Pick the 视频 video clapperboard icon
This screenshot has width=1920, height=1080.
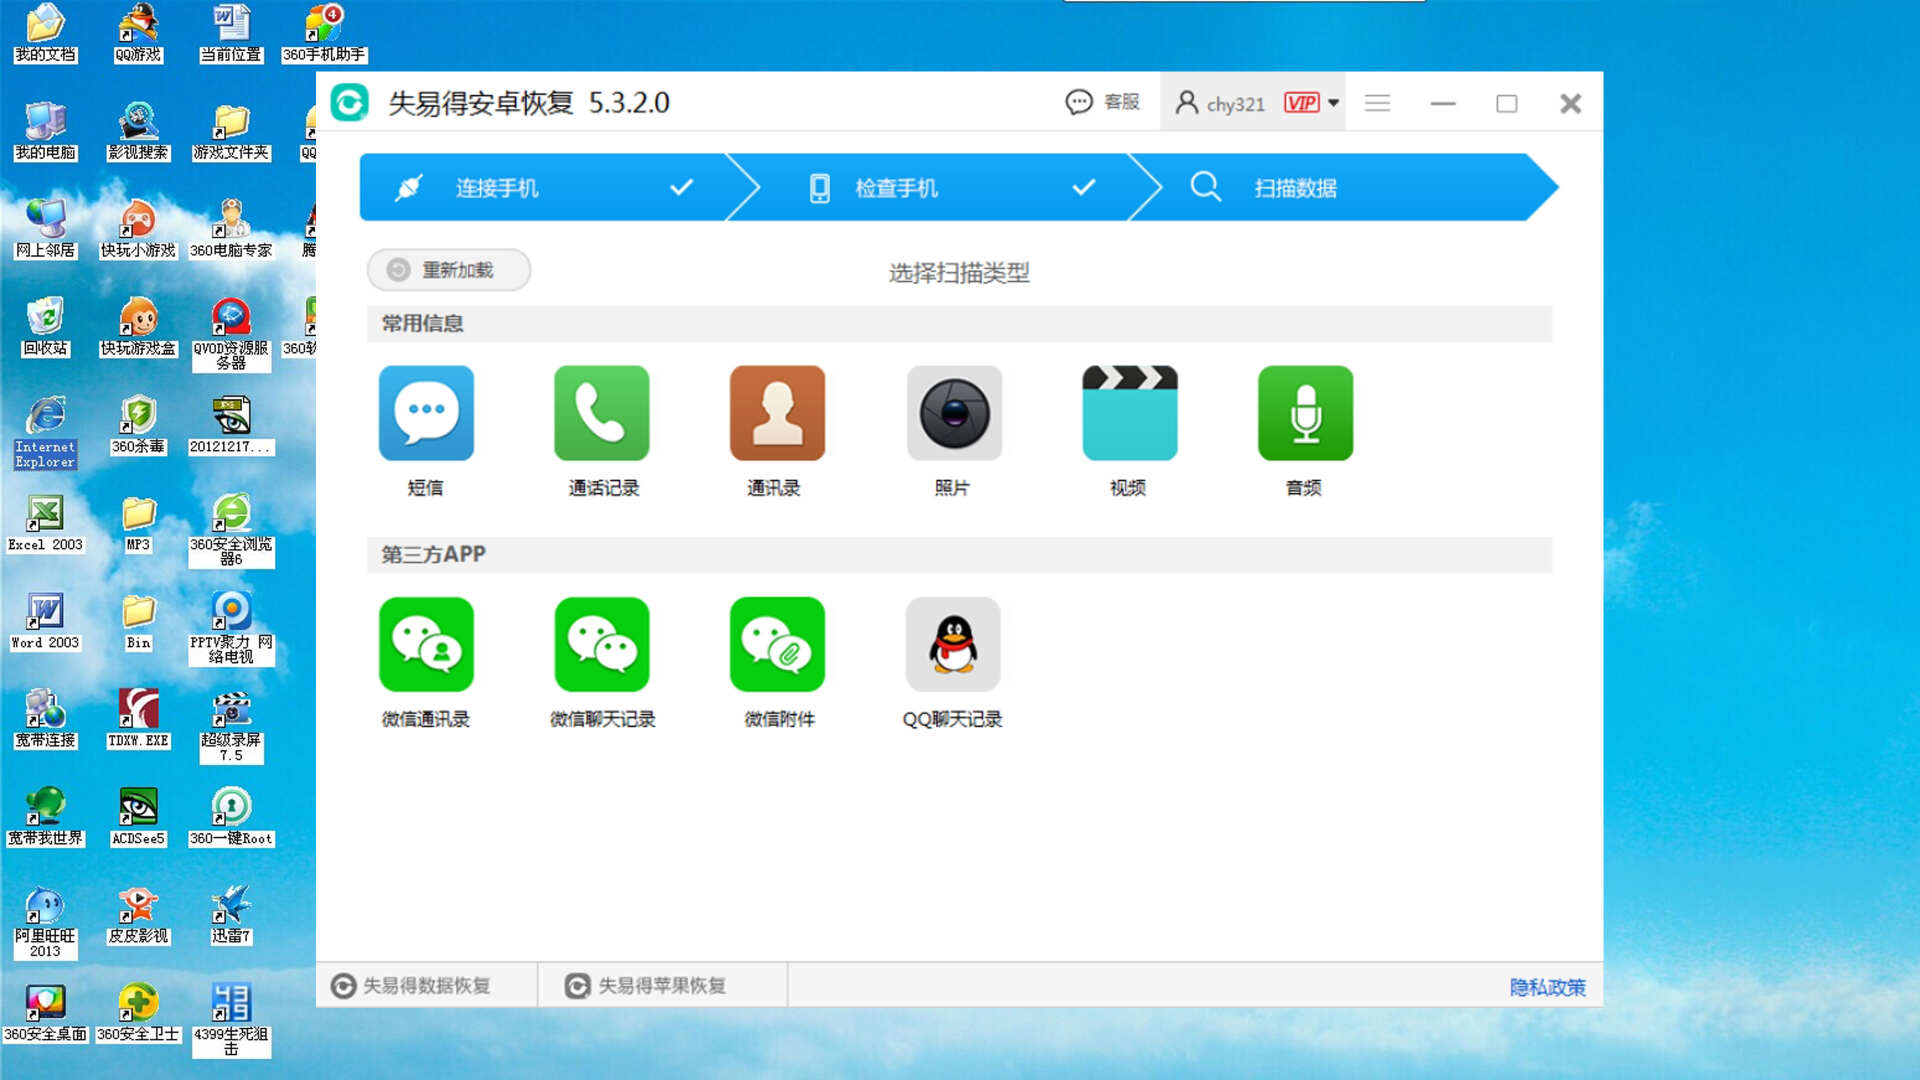(x=1130, y=413)
